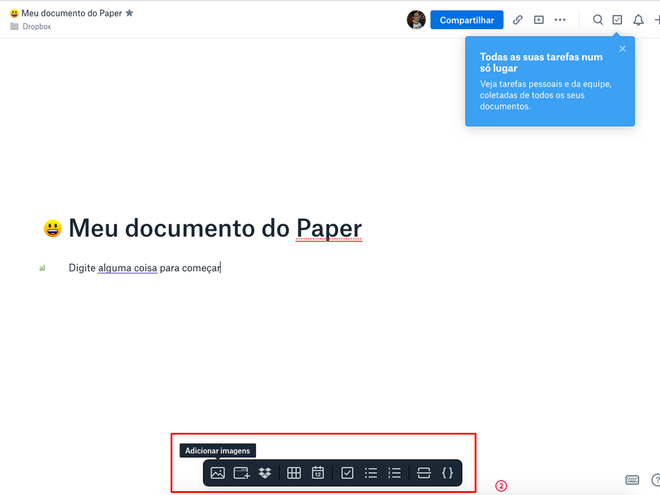The height and width of the screenshot is (495, 660).
Task: Click the smiley emoji in header title
Action: (14, 13)
